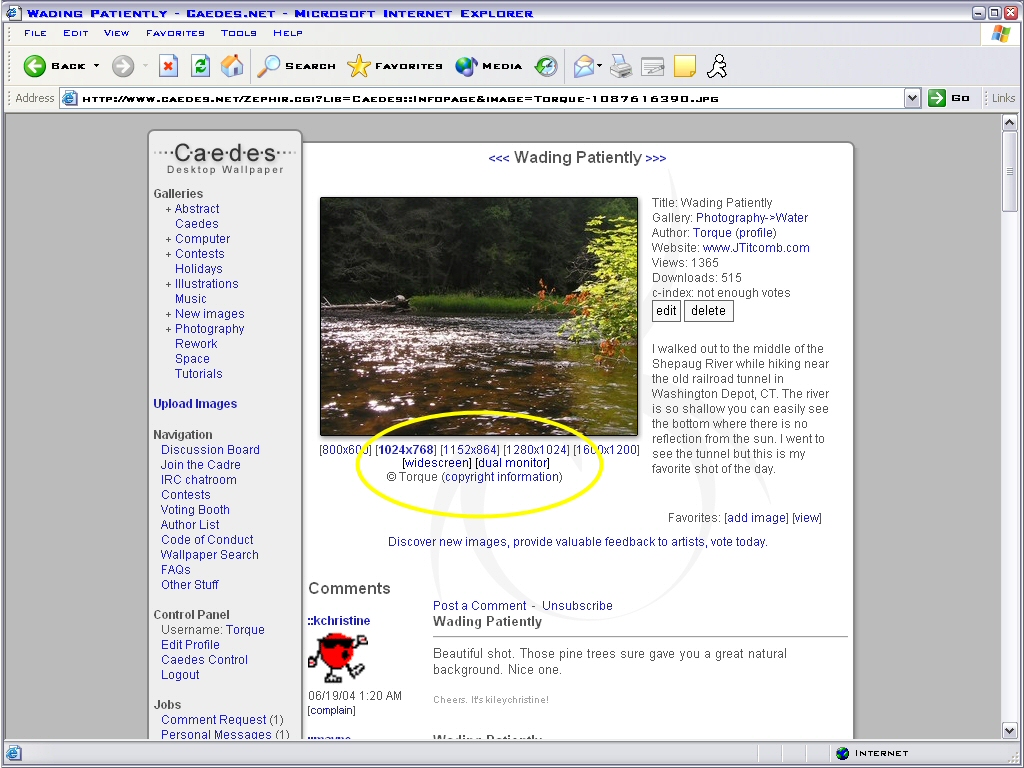This screenshot has height=768, width=1024.
Task: Open the Back button history dropdown arrow
Action: pos(97,66)
